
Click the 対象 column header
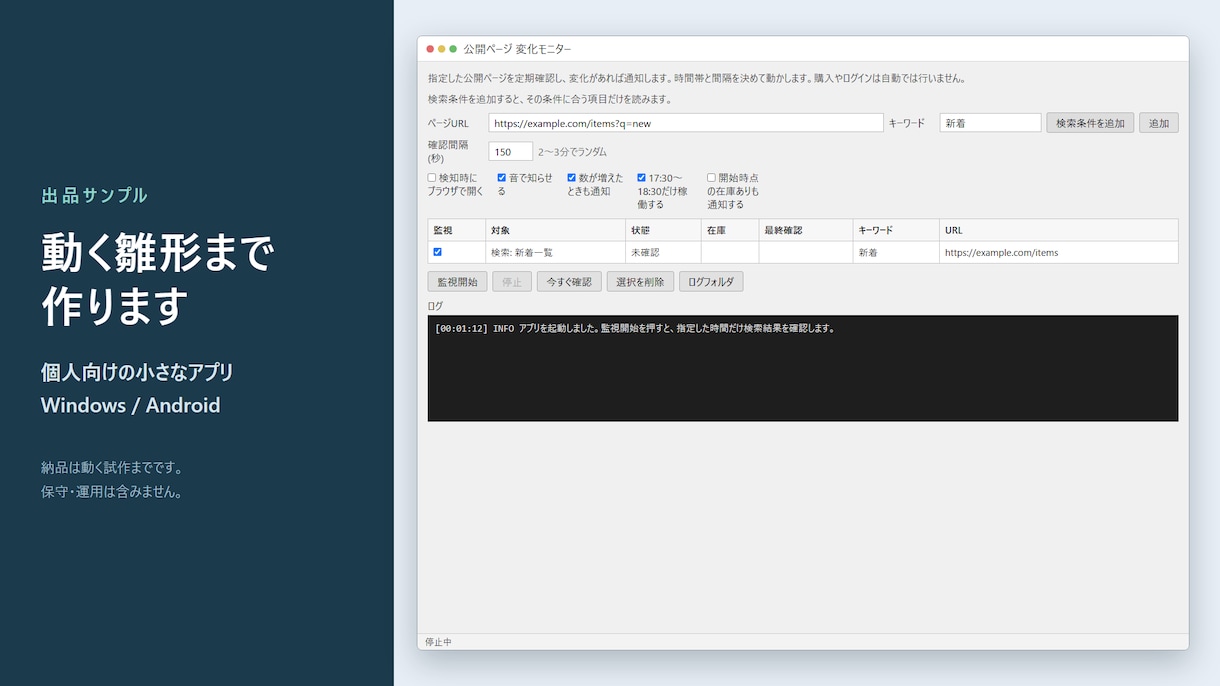click(556, 230)
